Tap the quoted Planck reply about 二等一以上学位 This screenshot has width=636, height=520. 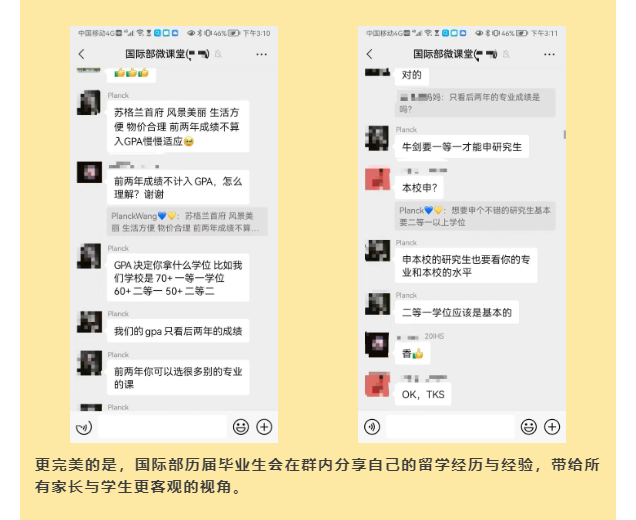(x=475, y=216)
